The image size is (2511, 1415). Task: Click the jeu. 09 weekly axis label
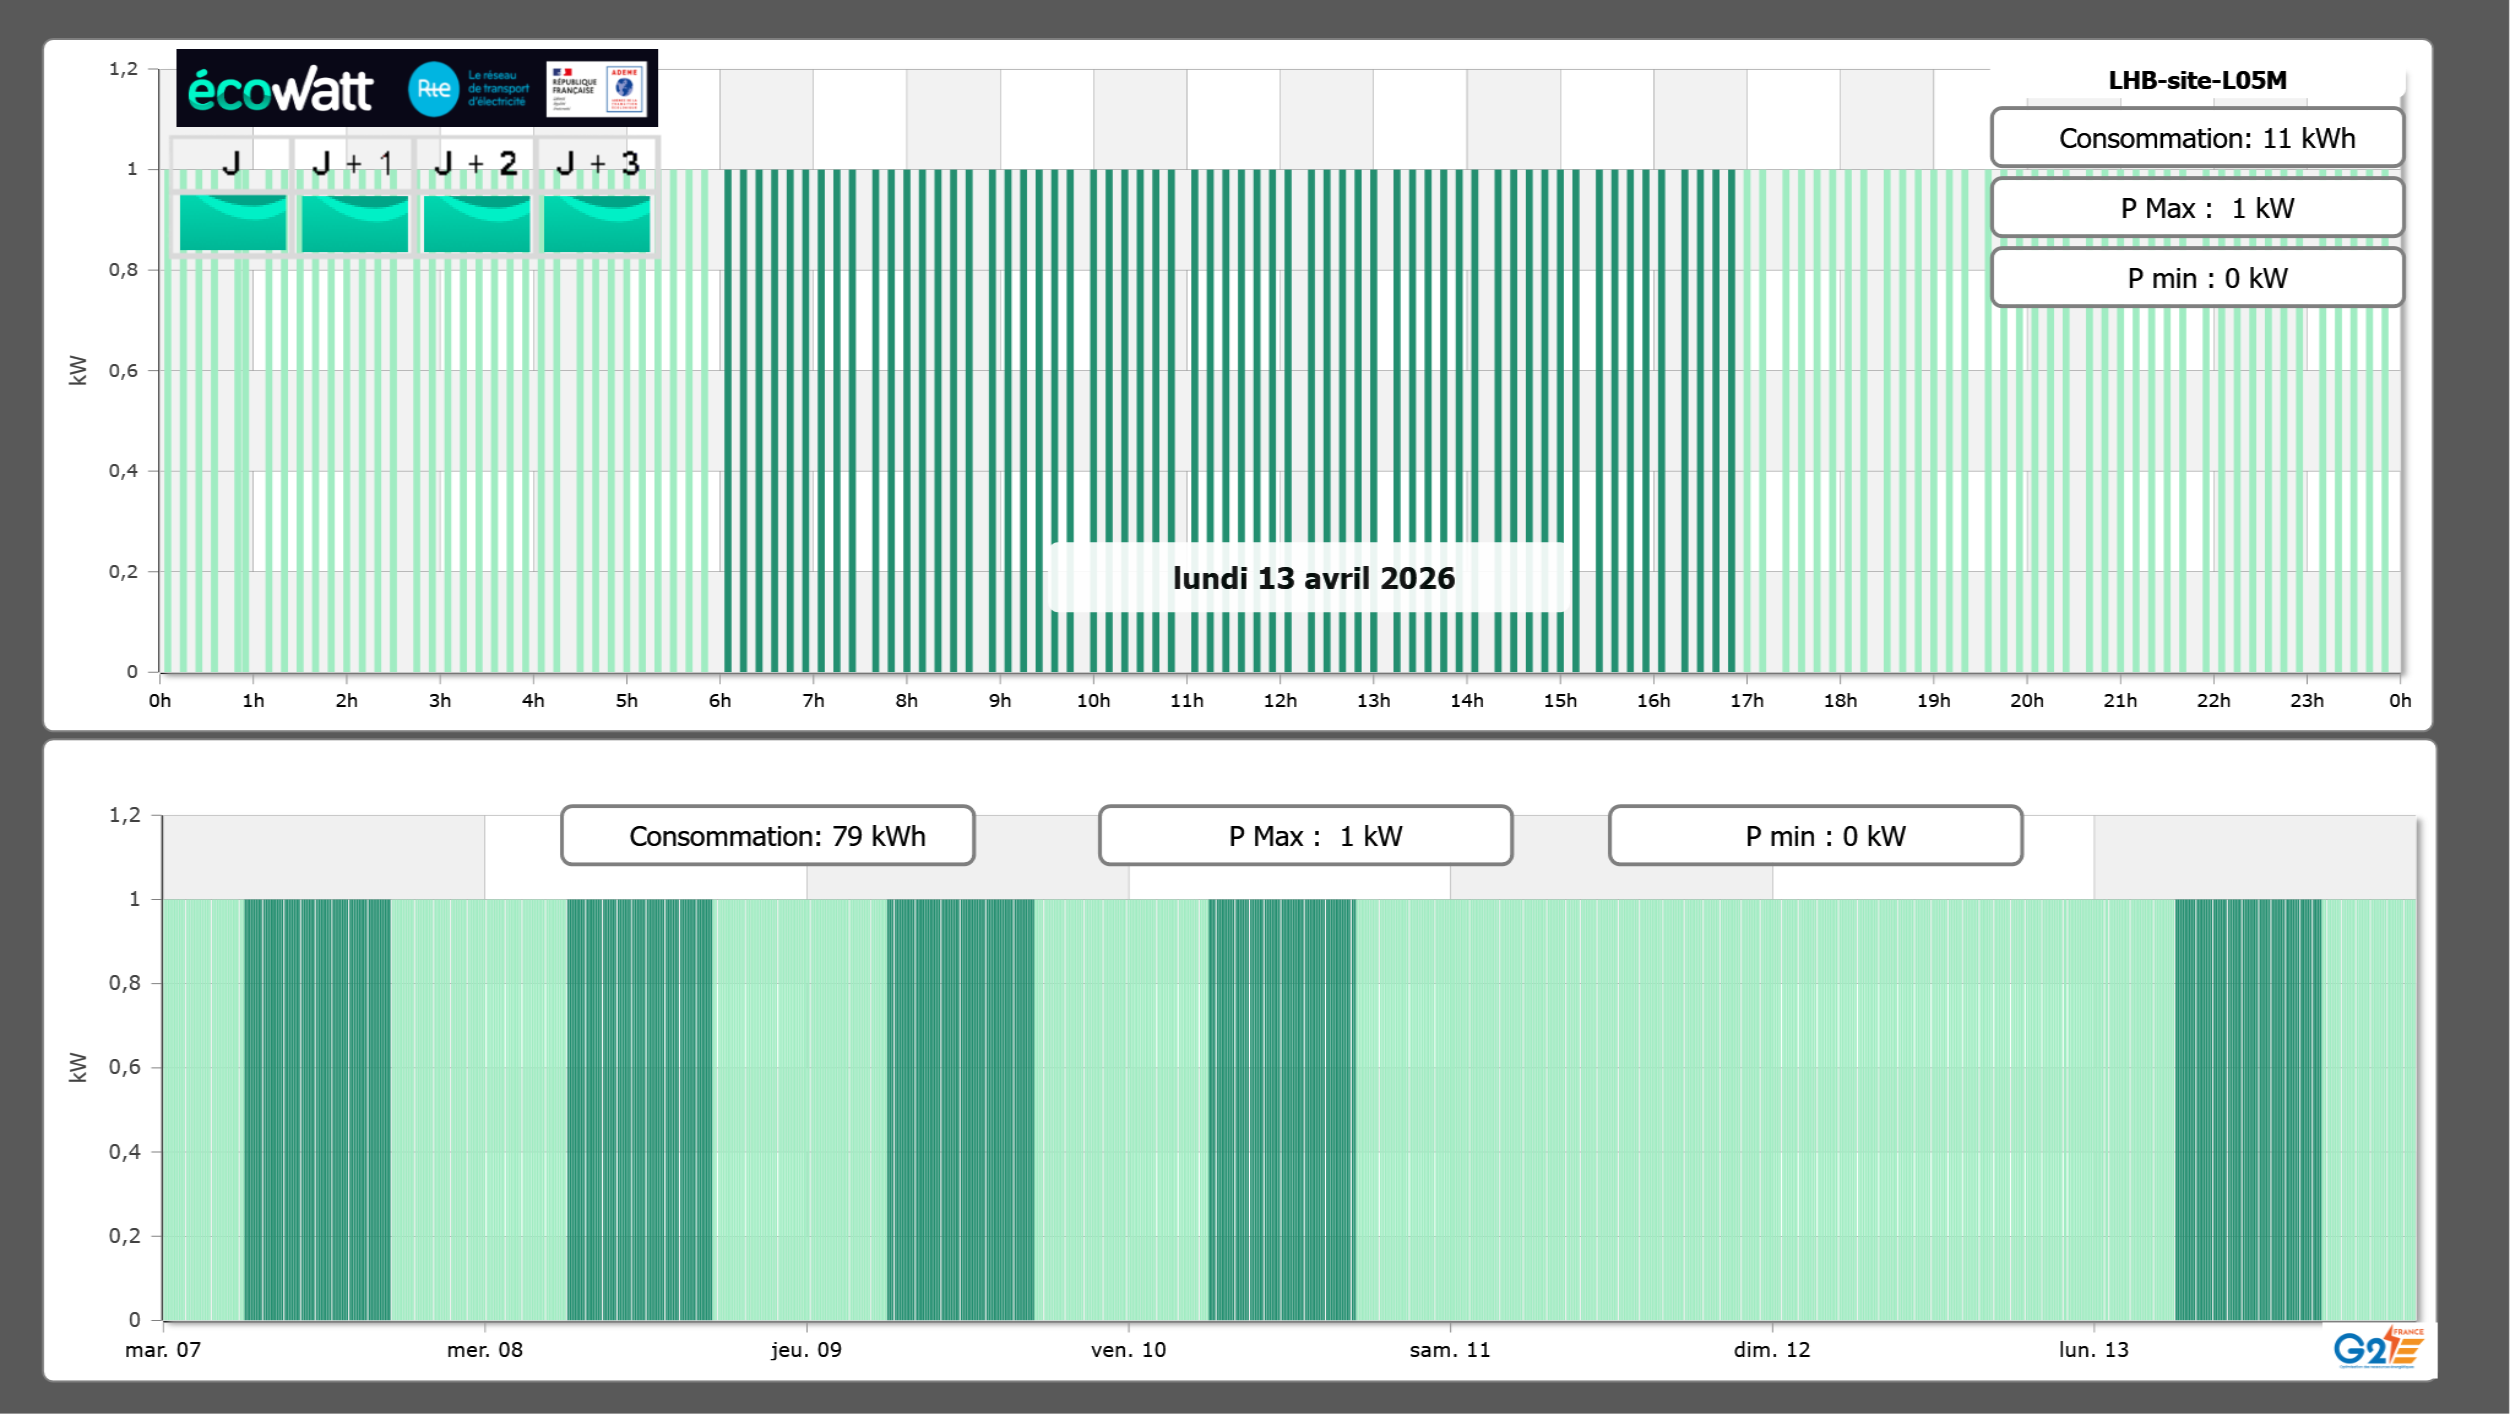coord(806,1350)
